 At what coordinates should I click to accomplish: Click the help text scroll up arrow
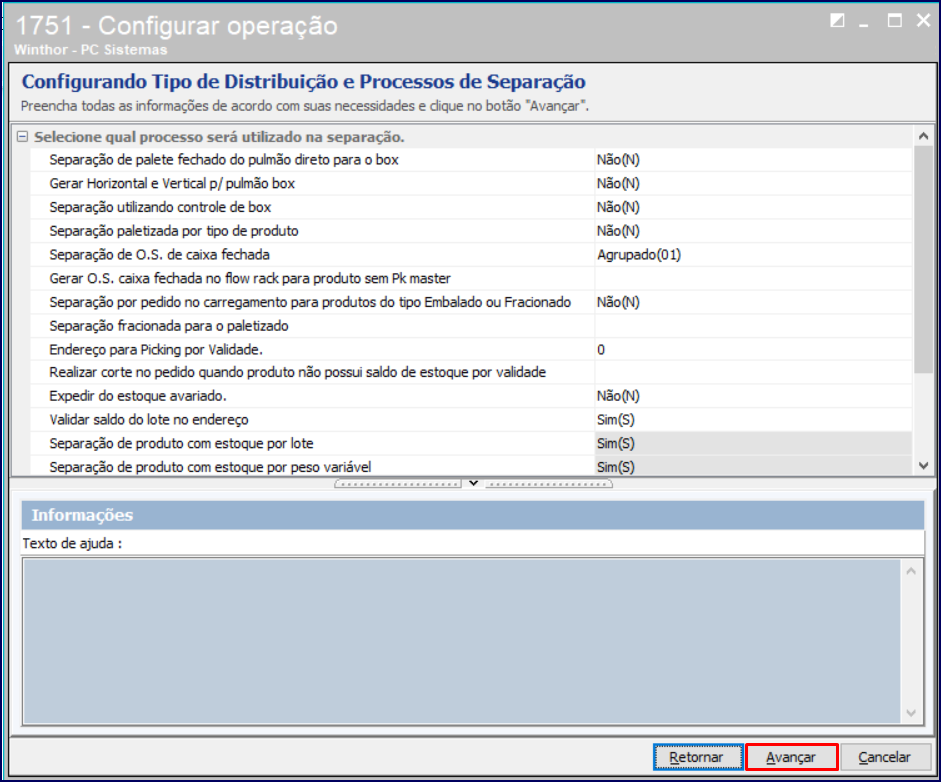click(x=910, y=571)
